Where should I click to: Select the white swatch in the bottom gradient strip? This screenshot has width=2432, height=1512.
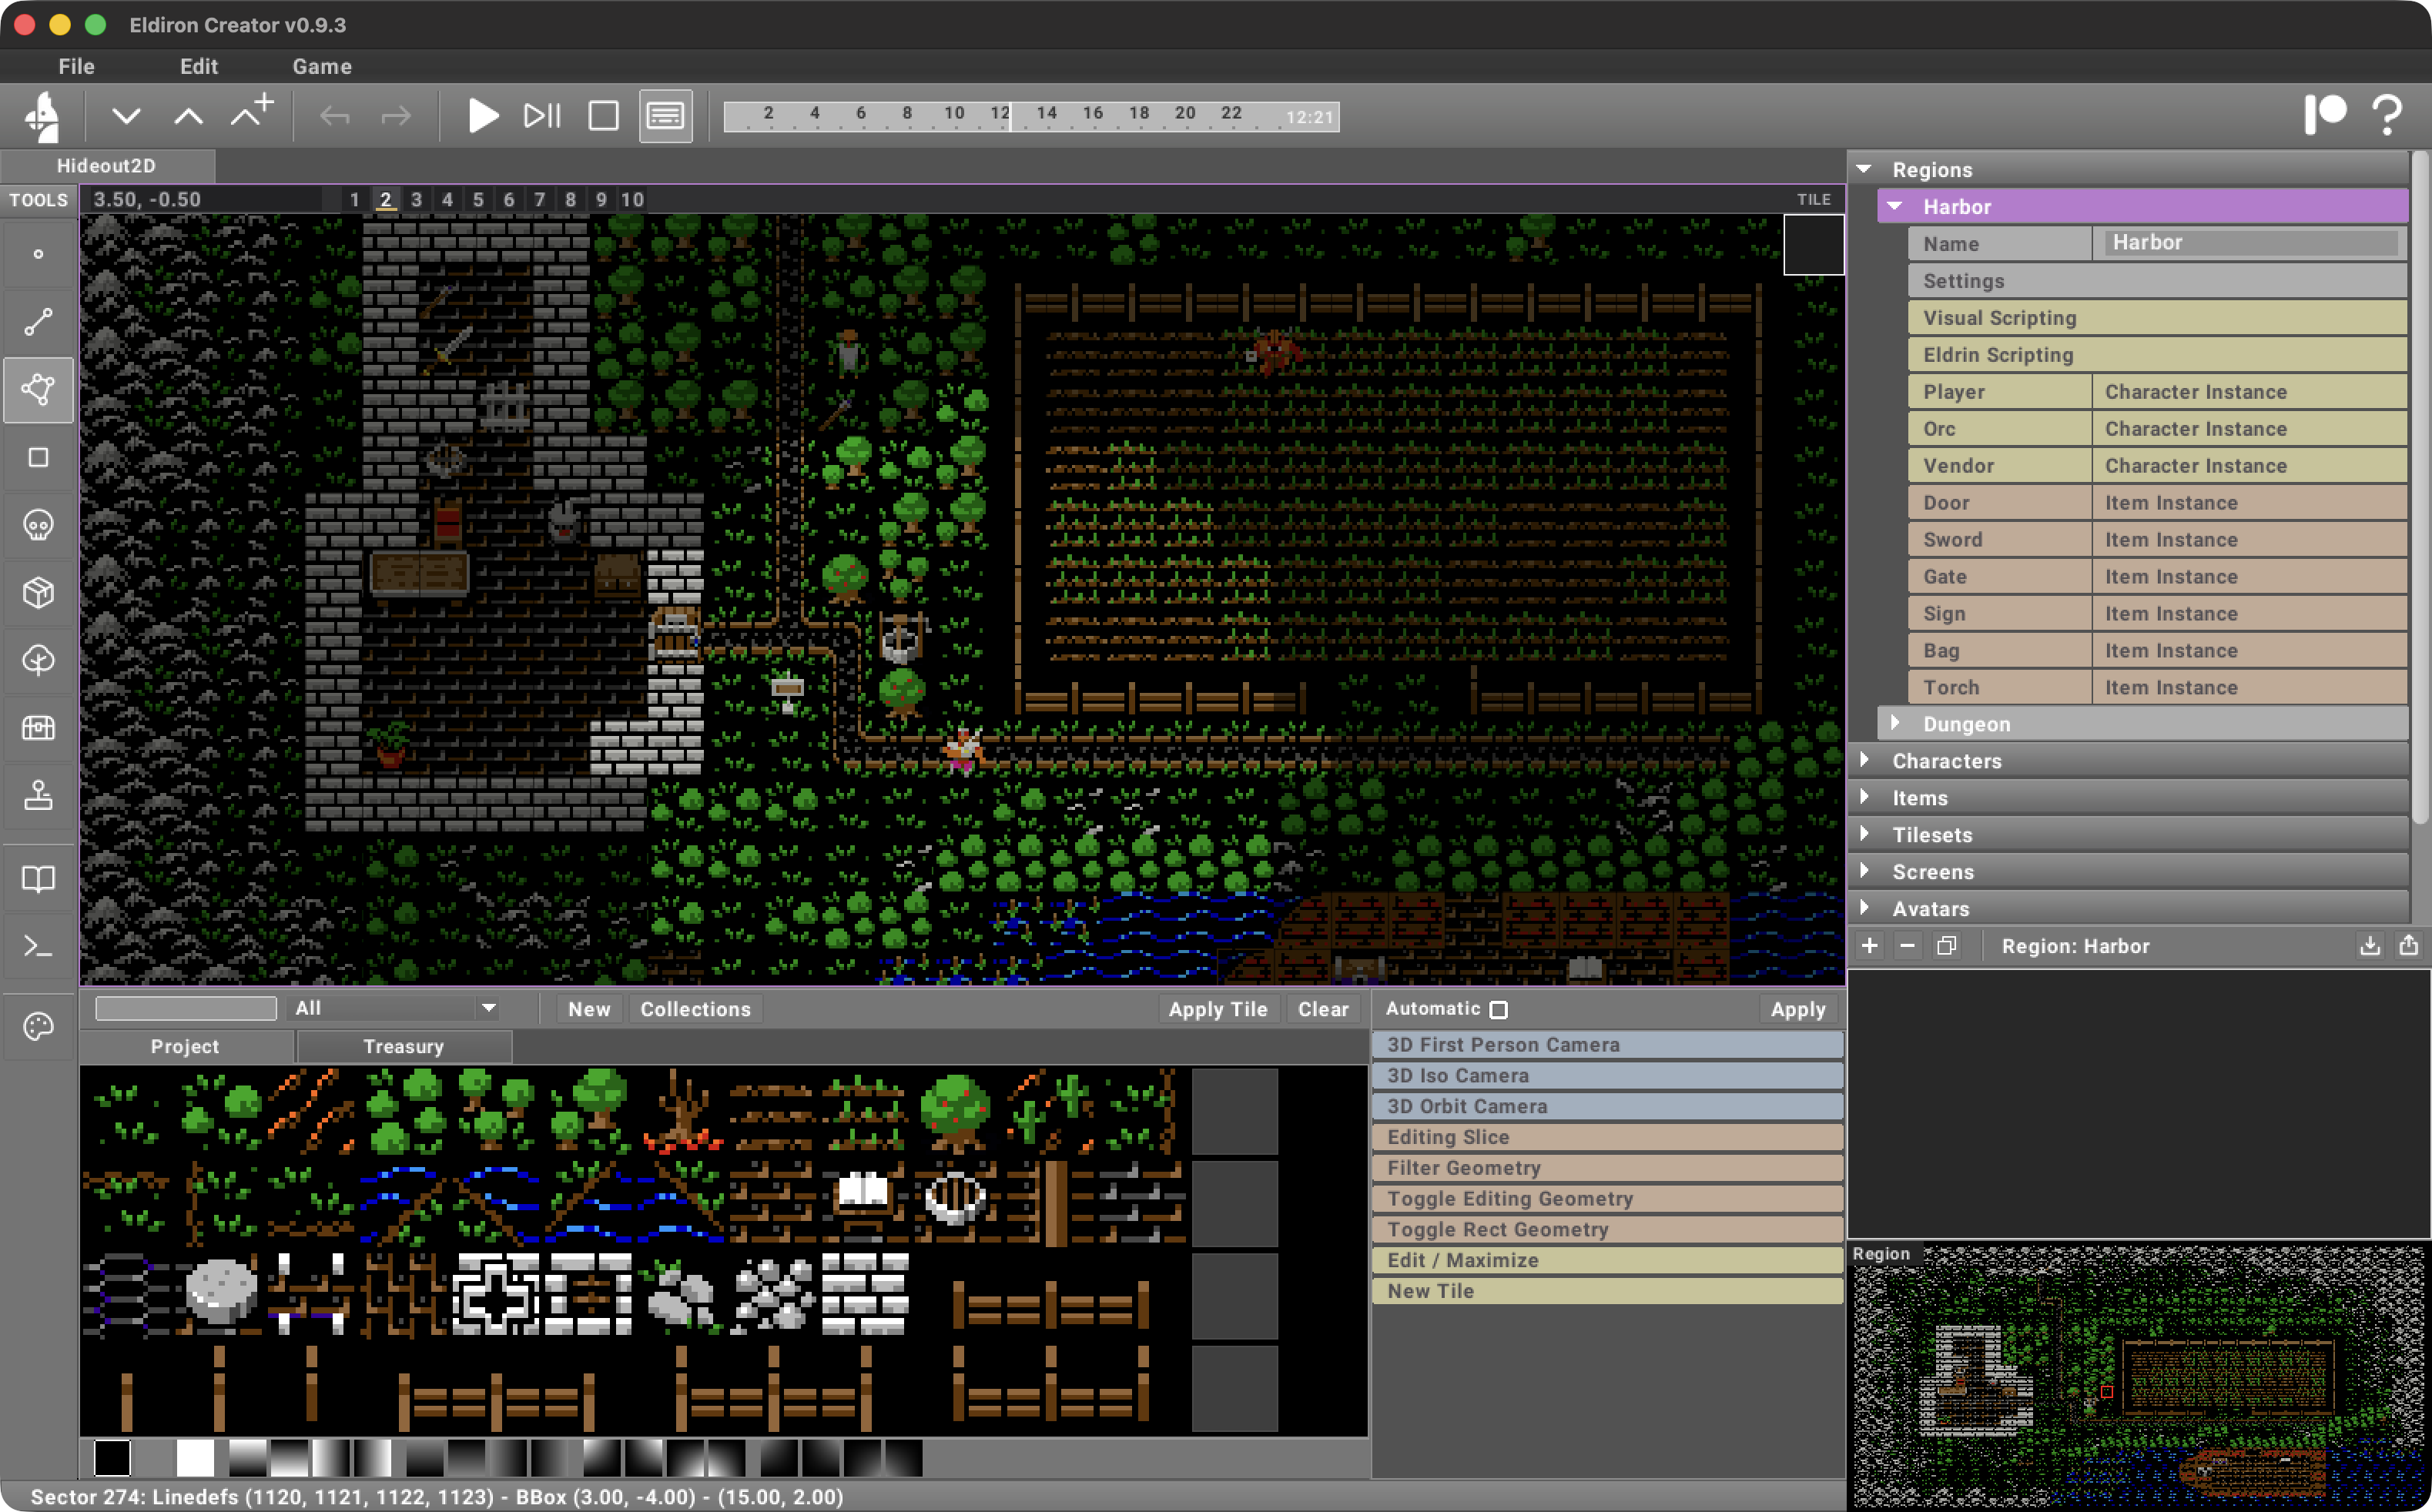point(196,1459)
